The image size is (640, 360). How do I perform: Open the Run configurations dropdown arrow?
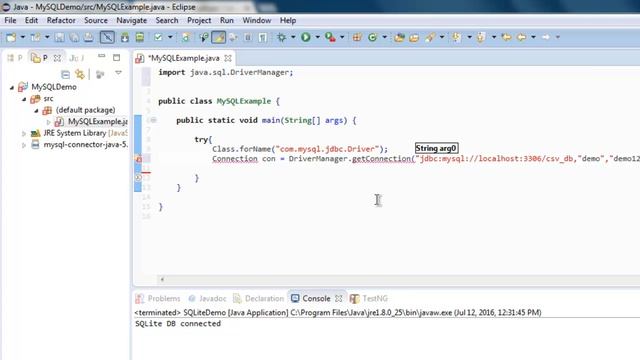click(x=317, y=37)
